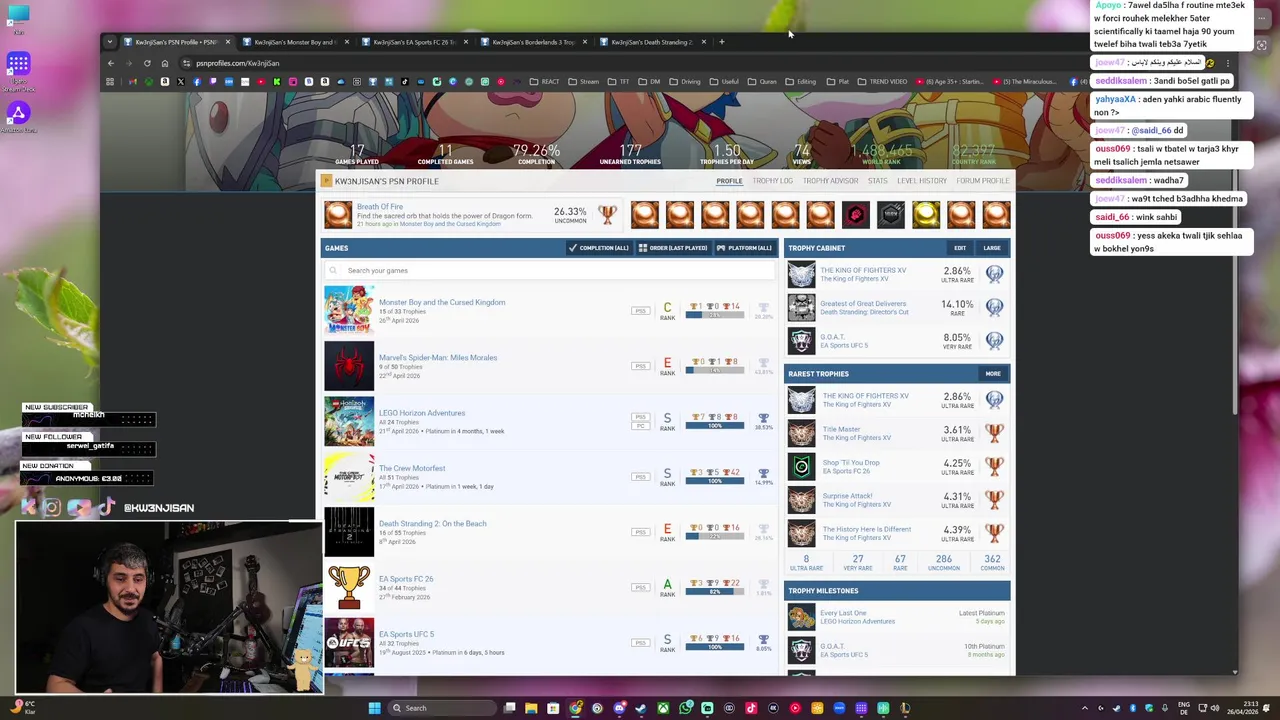Click More in Rarest Trophies header
This screenshot has height=720, width=1280.
(x=993, y=374)
